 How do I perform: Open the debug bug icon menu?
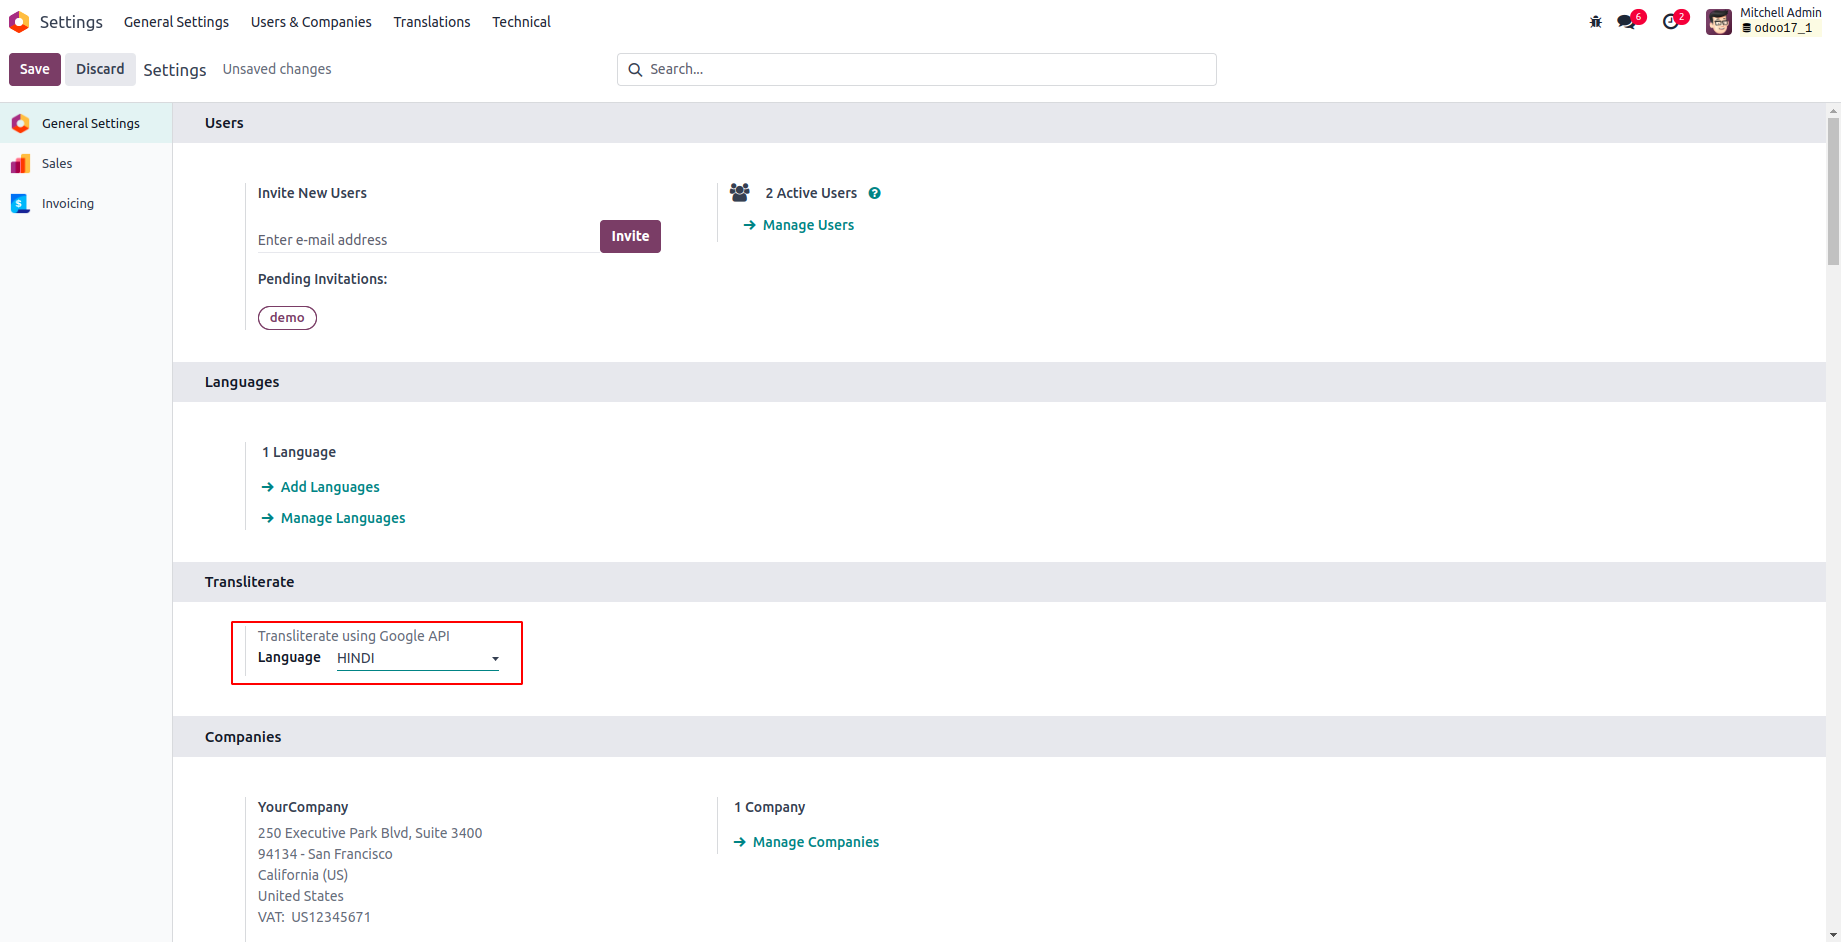coord(1595,22)
